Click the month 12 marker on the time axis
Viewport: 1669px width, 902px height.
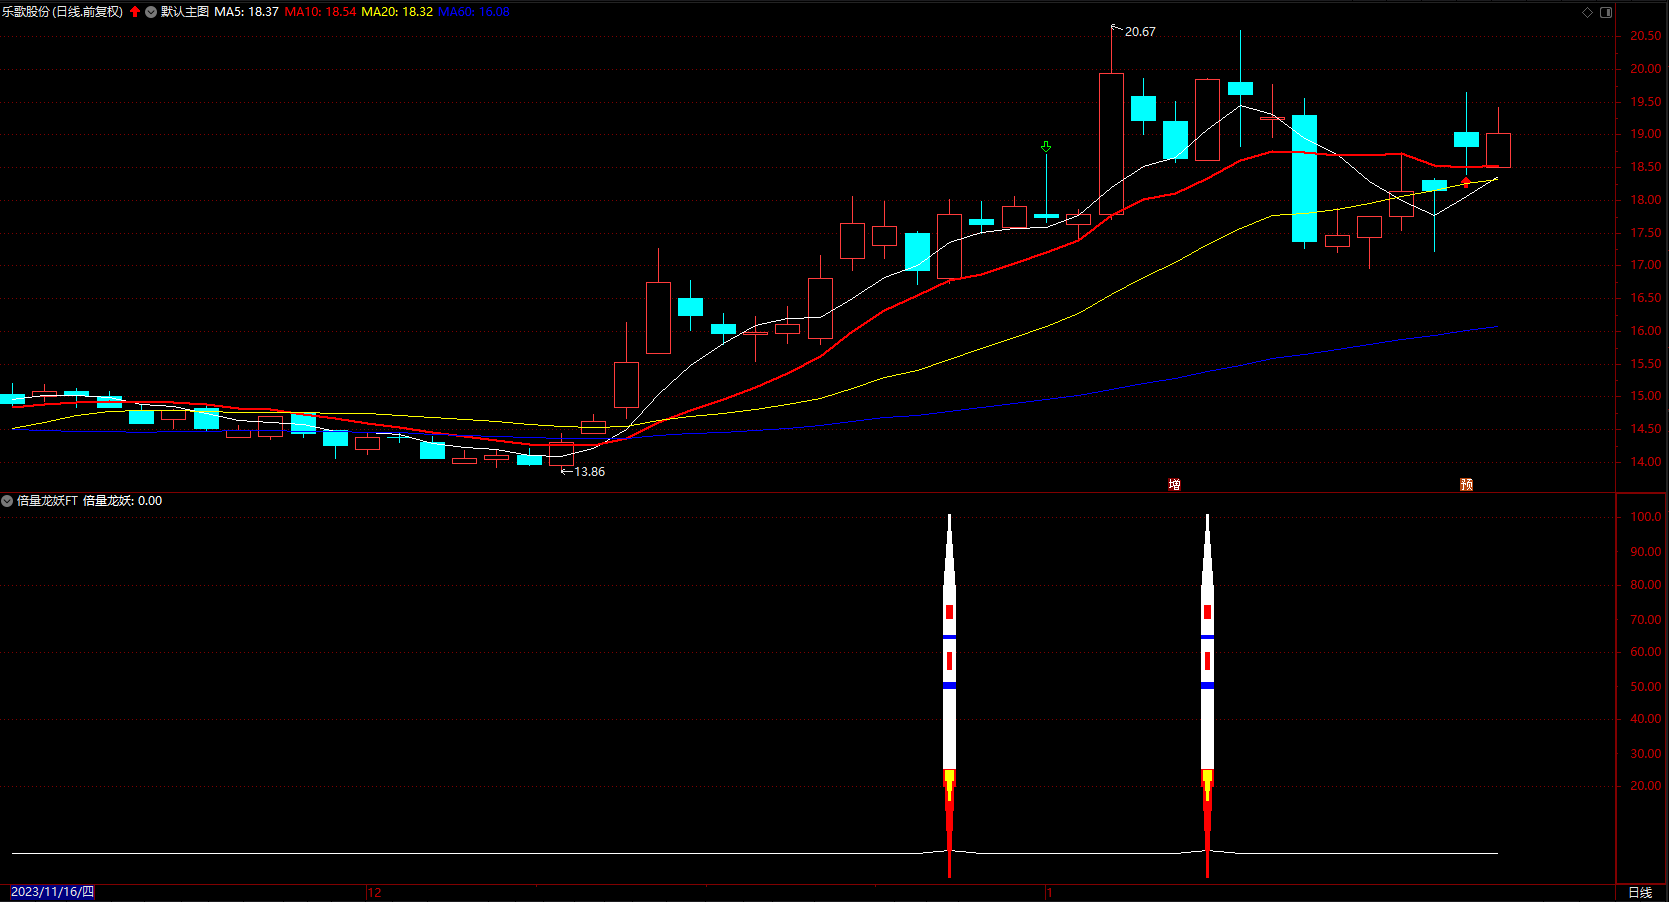[x=375, y=893]
